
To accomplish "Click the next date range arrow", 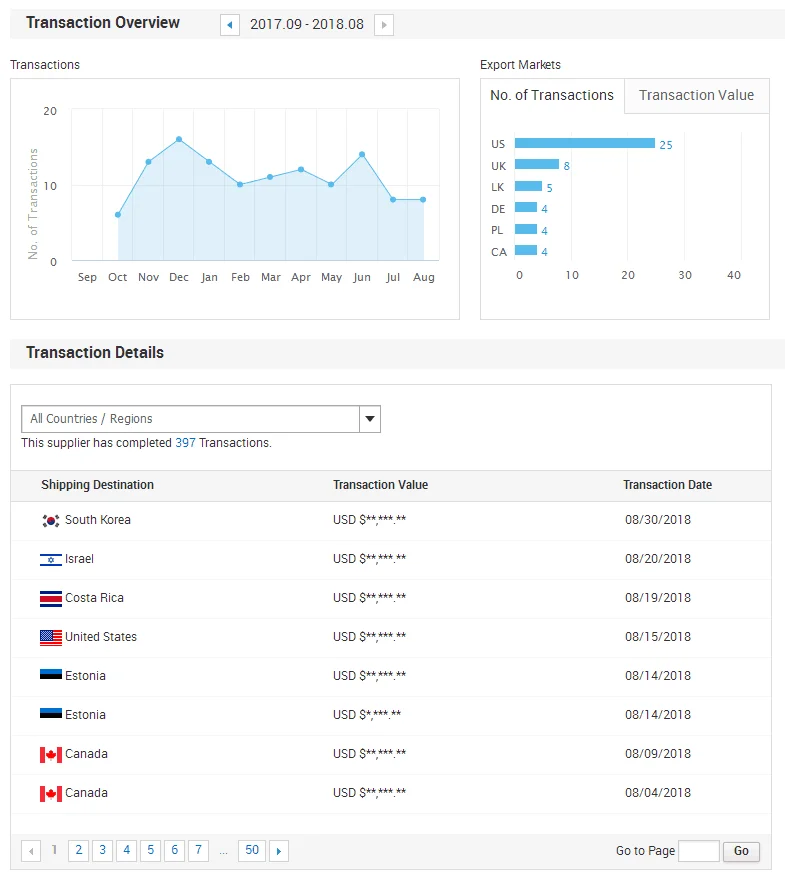I will (x=384, y=25).
